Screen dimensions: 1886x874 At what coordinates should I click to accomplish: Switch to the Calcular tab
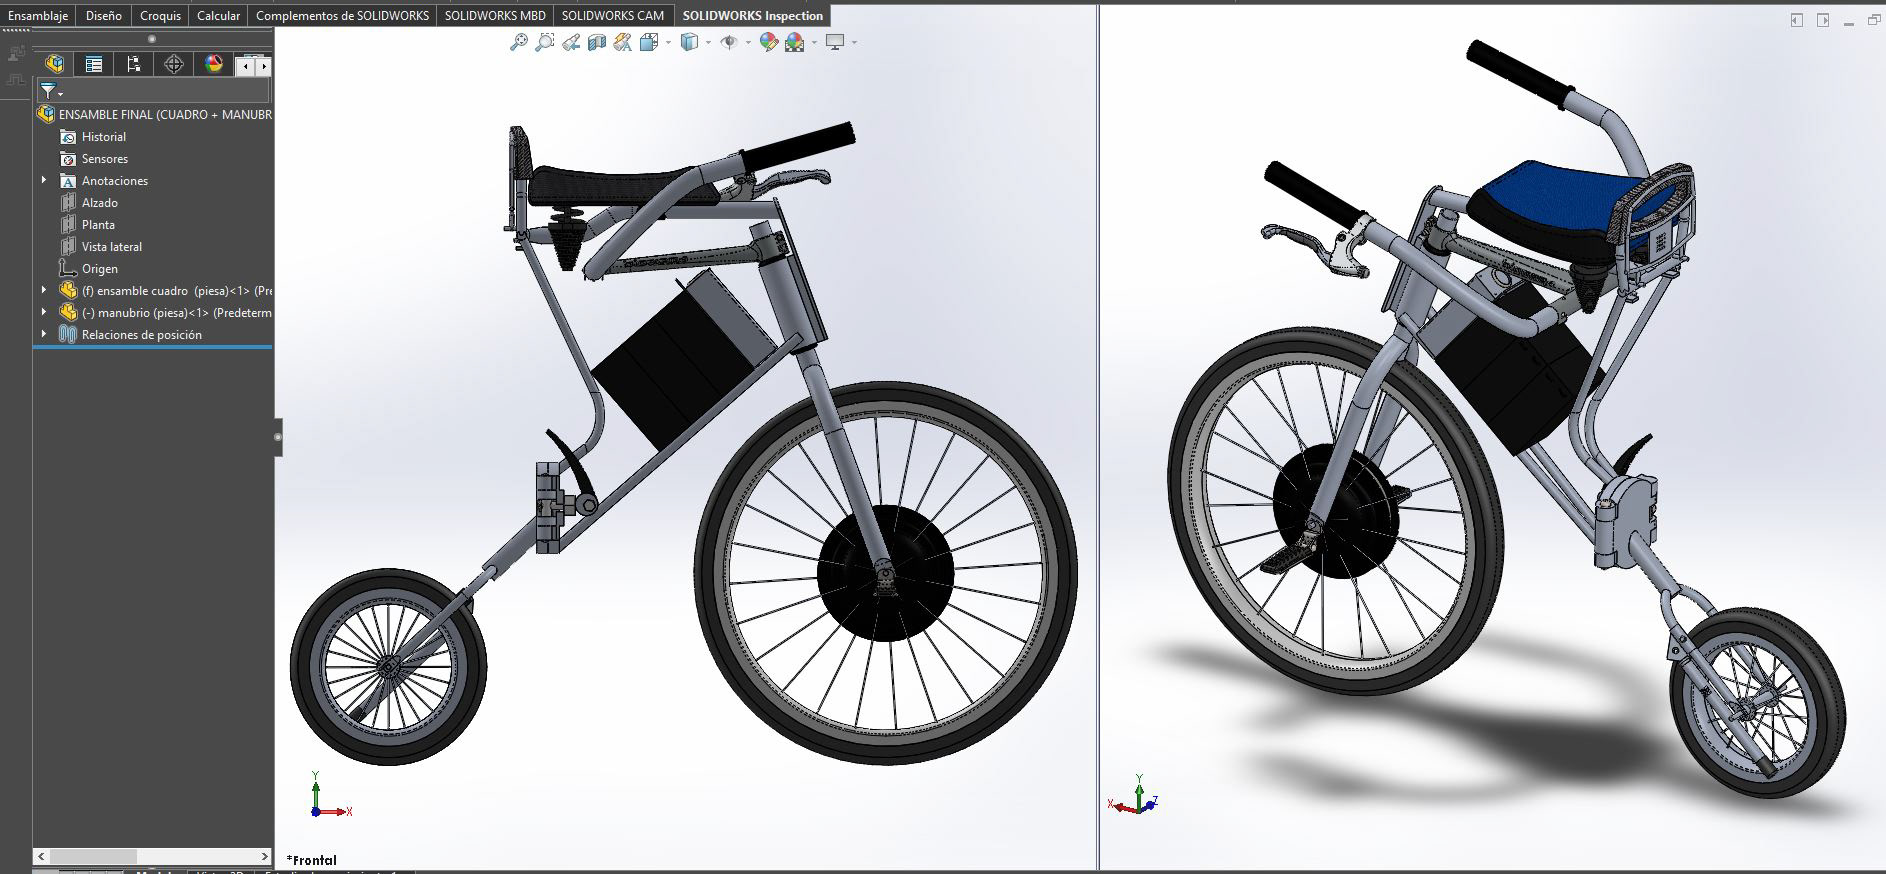(x=218, y=15)
